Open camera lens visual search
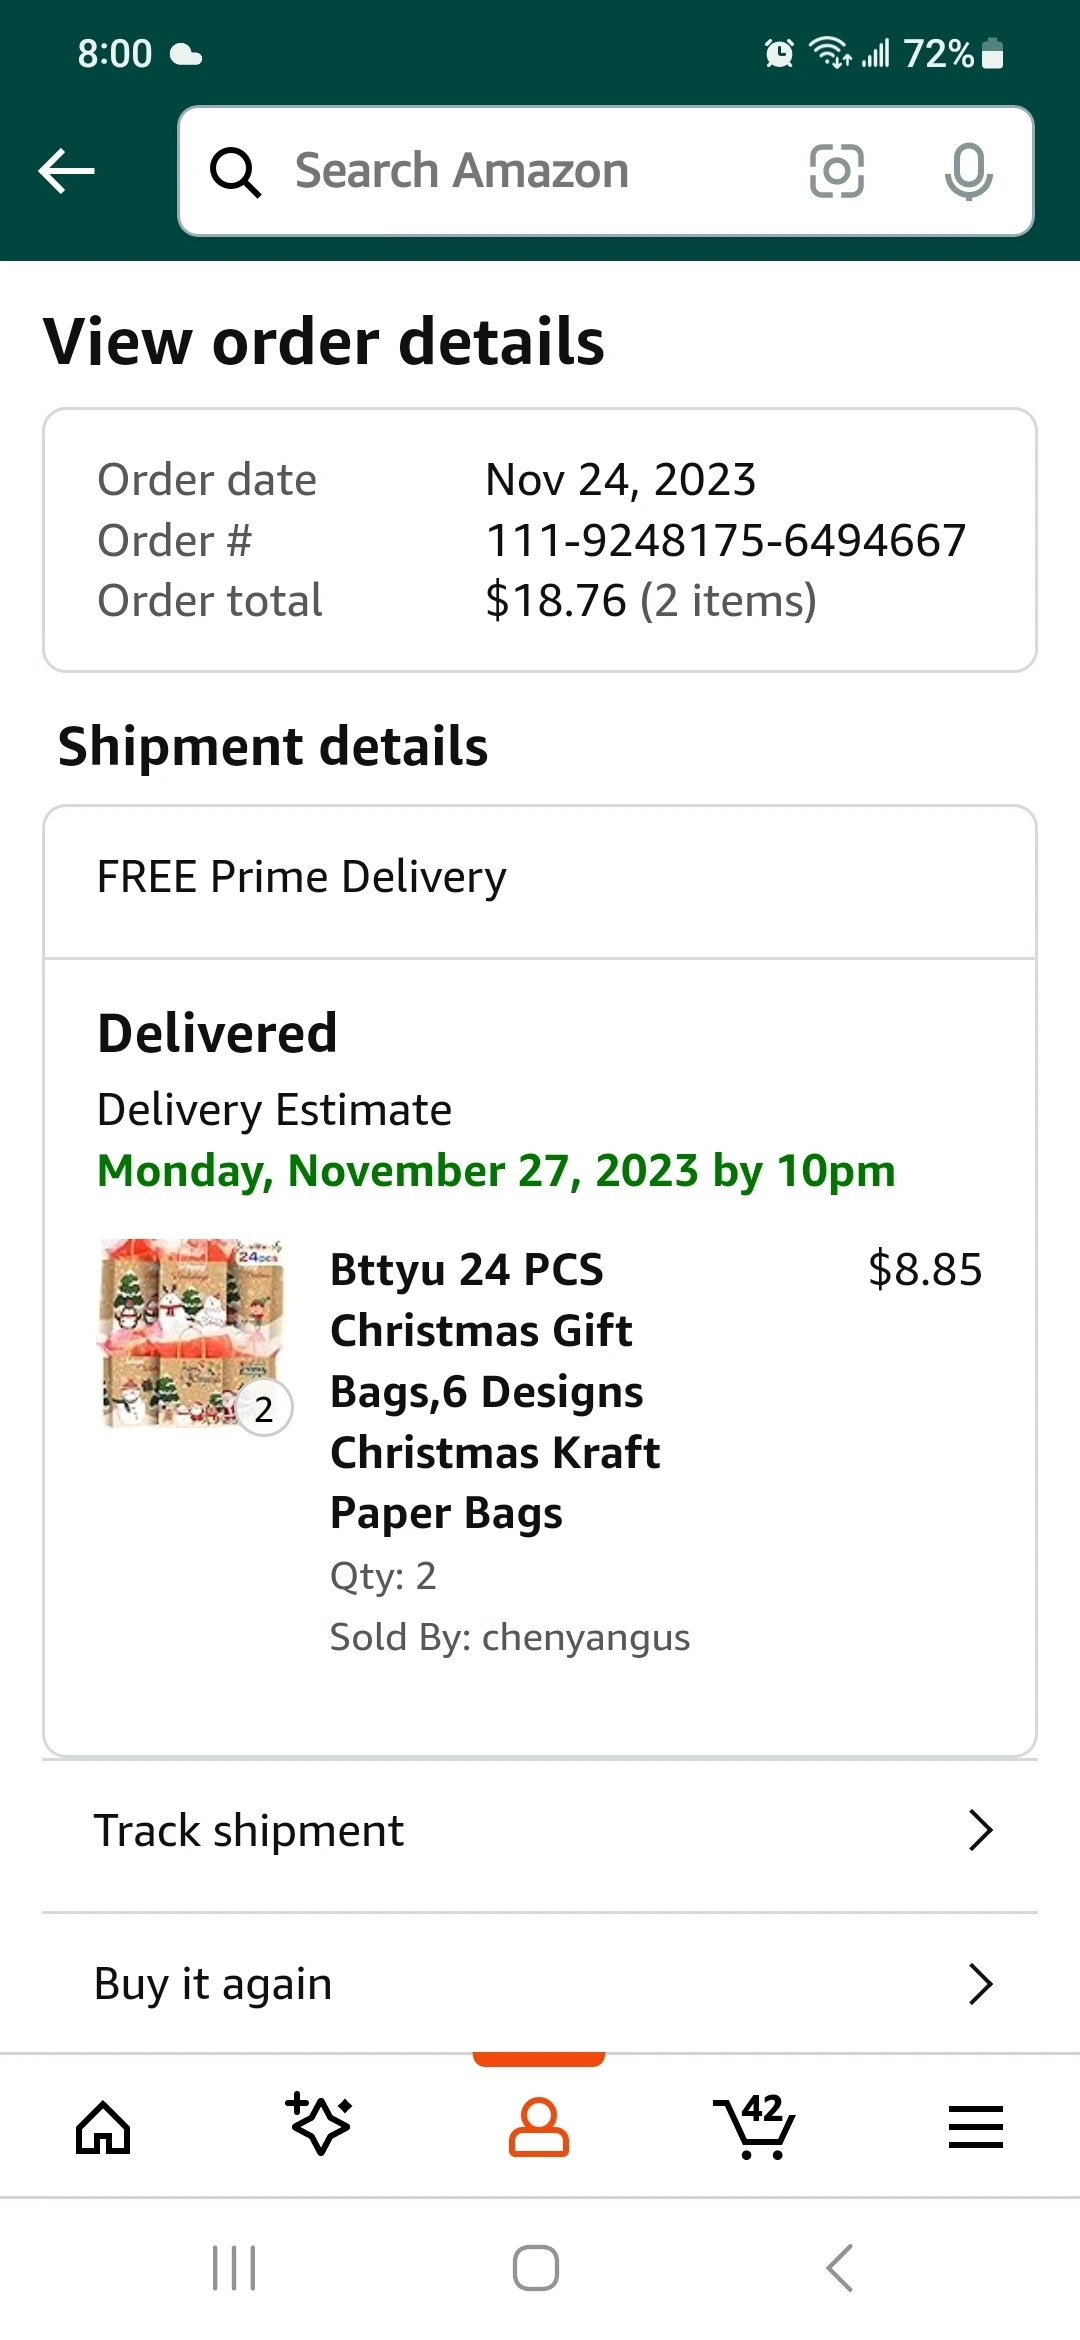Viewport: 1080px width, 2340px height. pos(836,171)
